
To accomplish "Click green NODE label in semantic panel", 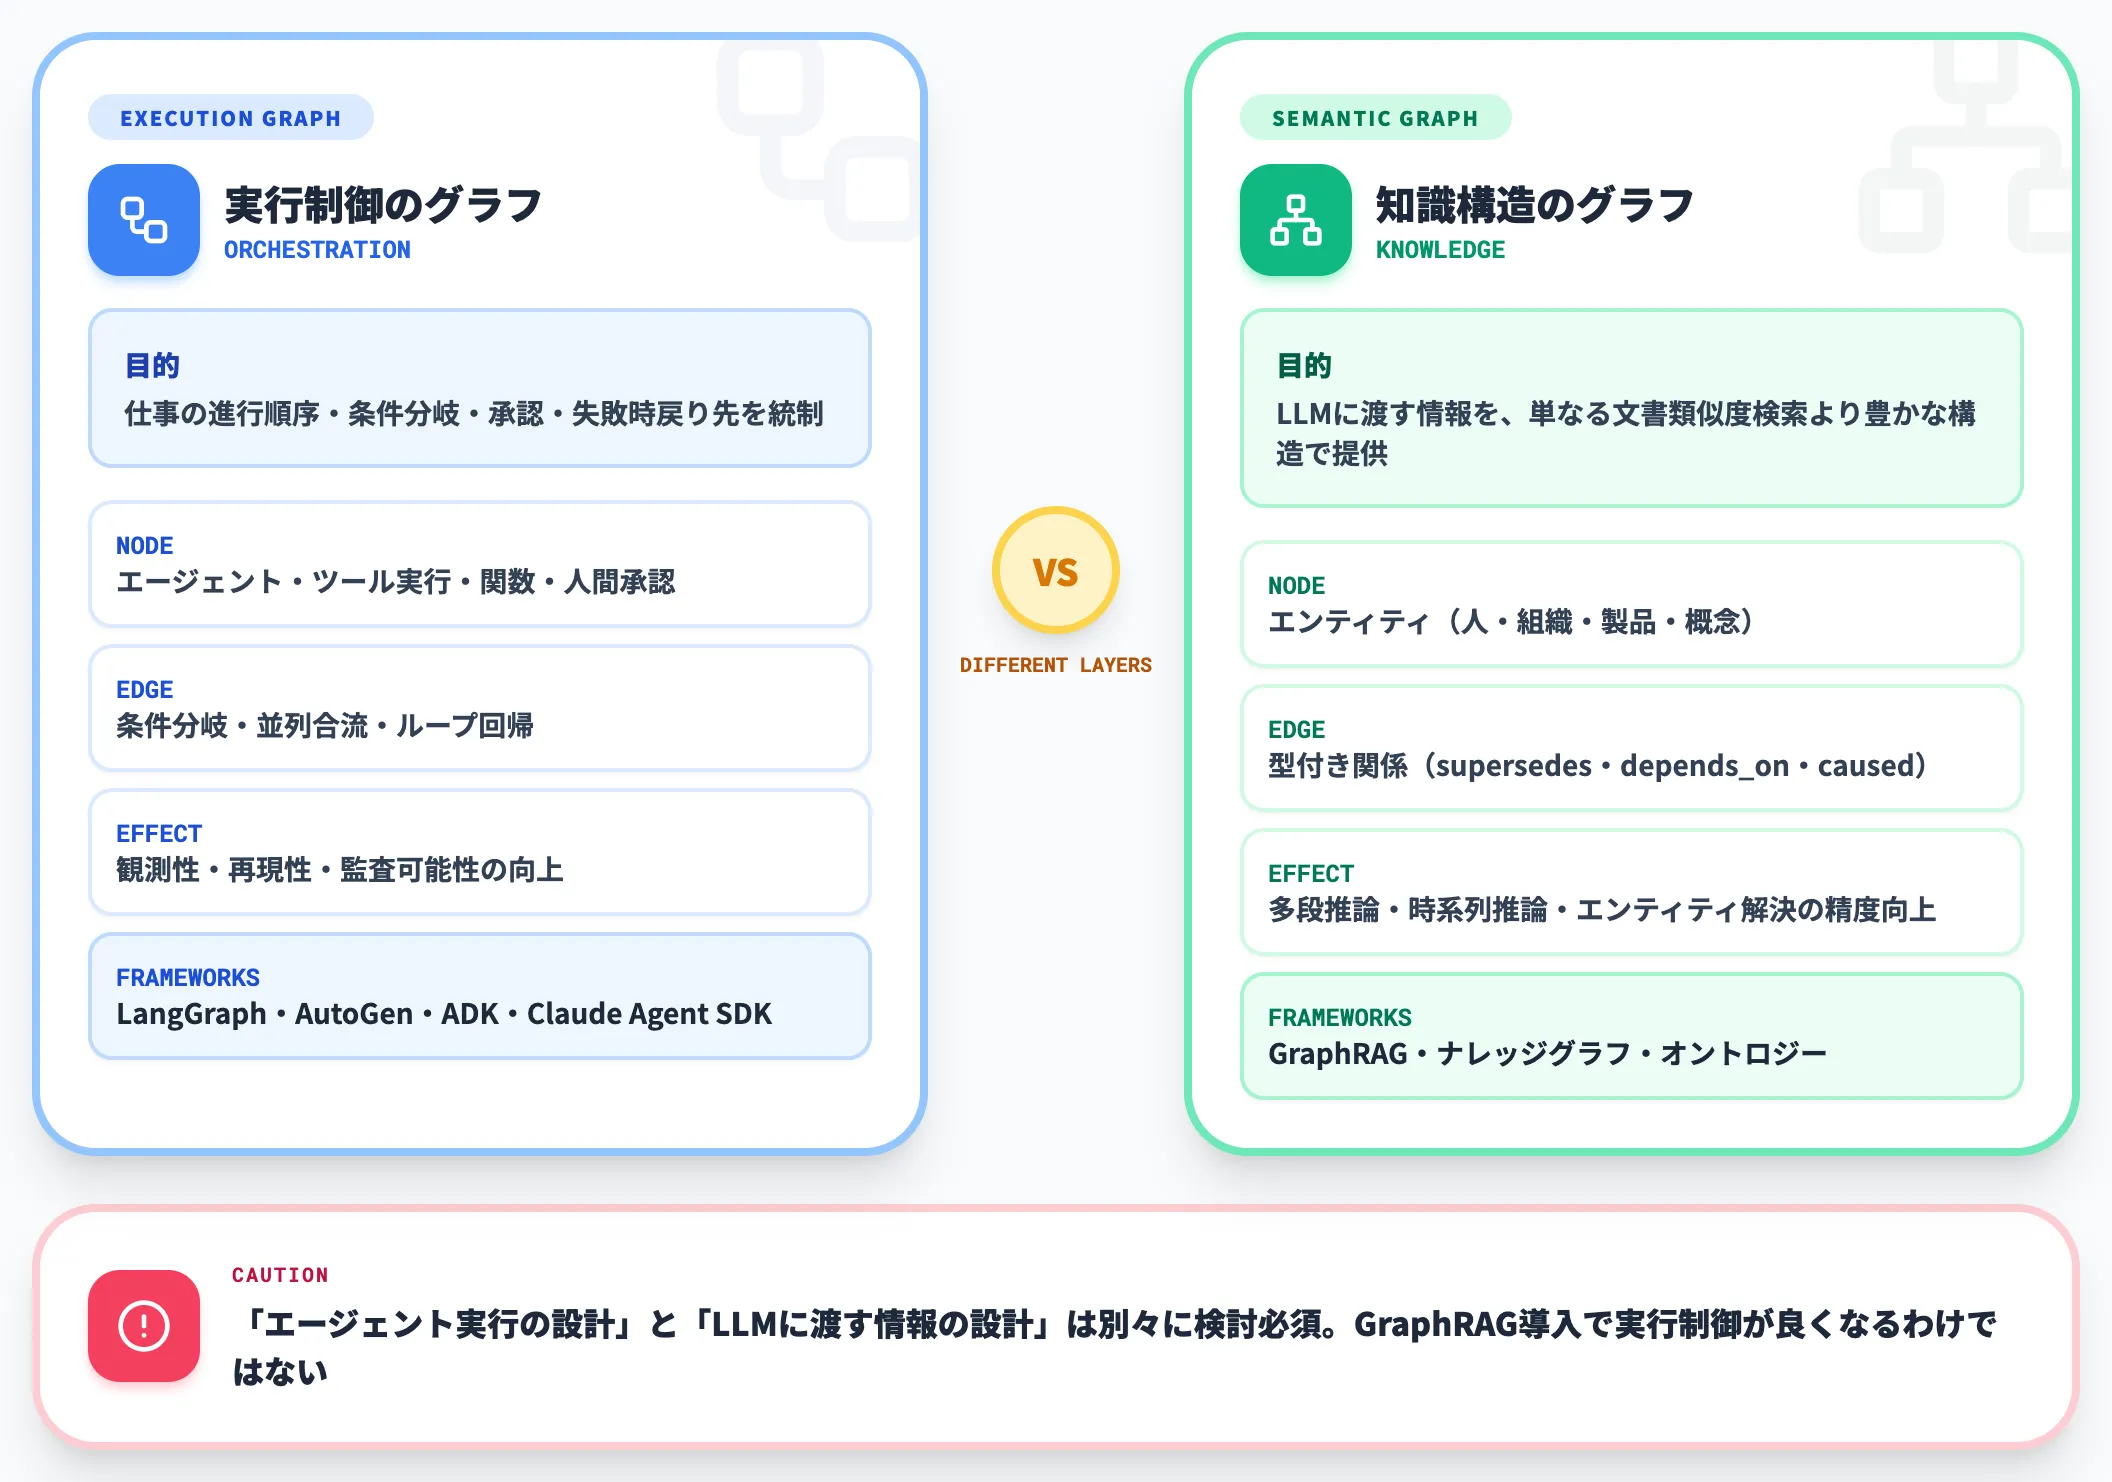I will click(1297, 586).
